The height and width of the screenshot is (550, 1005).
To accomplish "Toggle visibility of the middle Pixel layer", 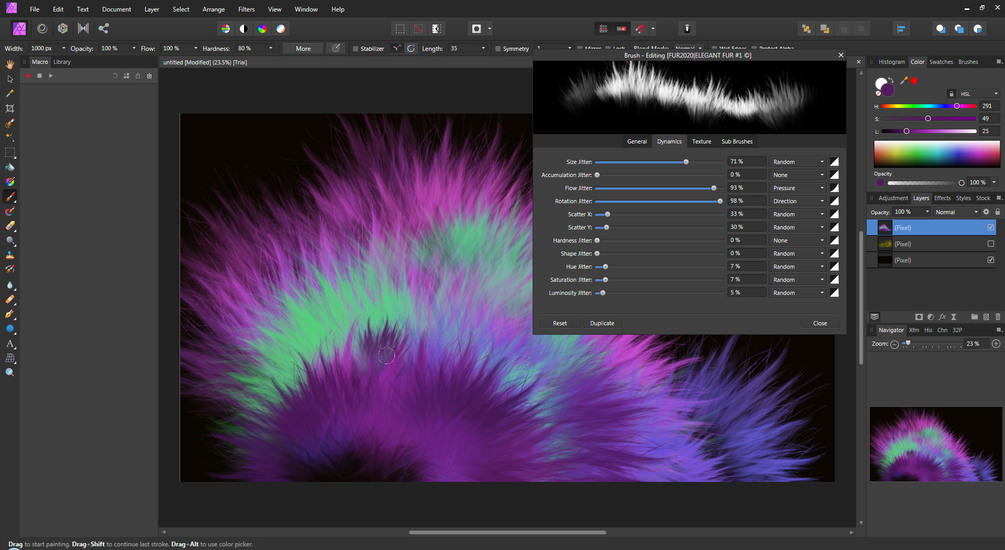I will (x=990, y=244).
